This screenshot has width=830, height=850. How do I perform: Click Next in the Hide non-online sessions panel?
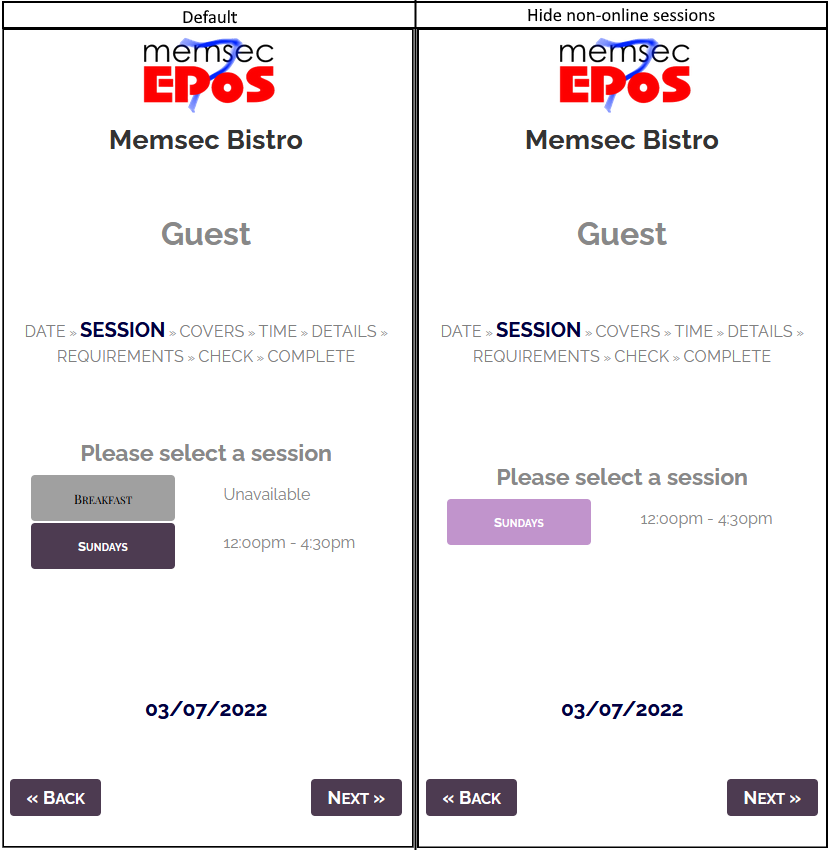click(772, 798)
